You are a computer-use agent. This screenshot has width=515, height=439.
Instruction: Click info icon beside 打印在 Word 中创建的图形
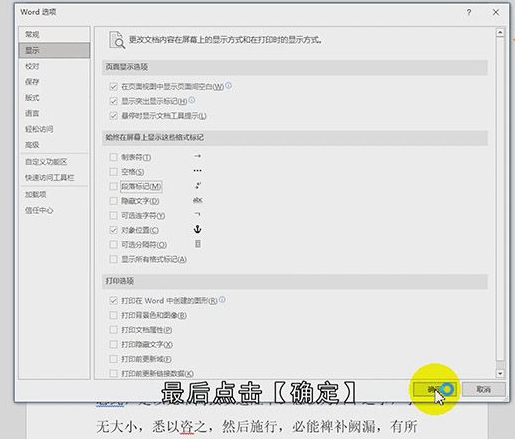(222, 299)
